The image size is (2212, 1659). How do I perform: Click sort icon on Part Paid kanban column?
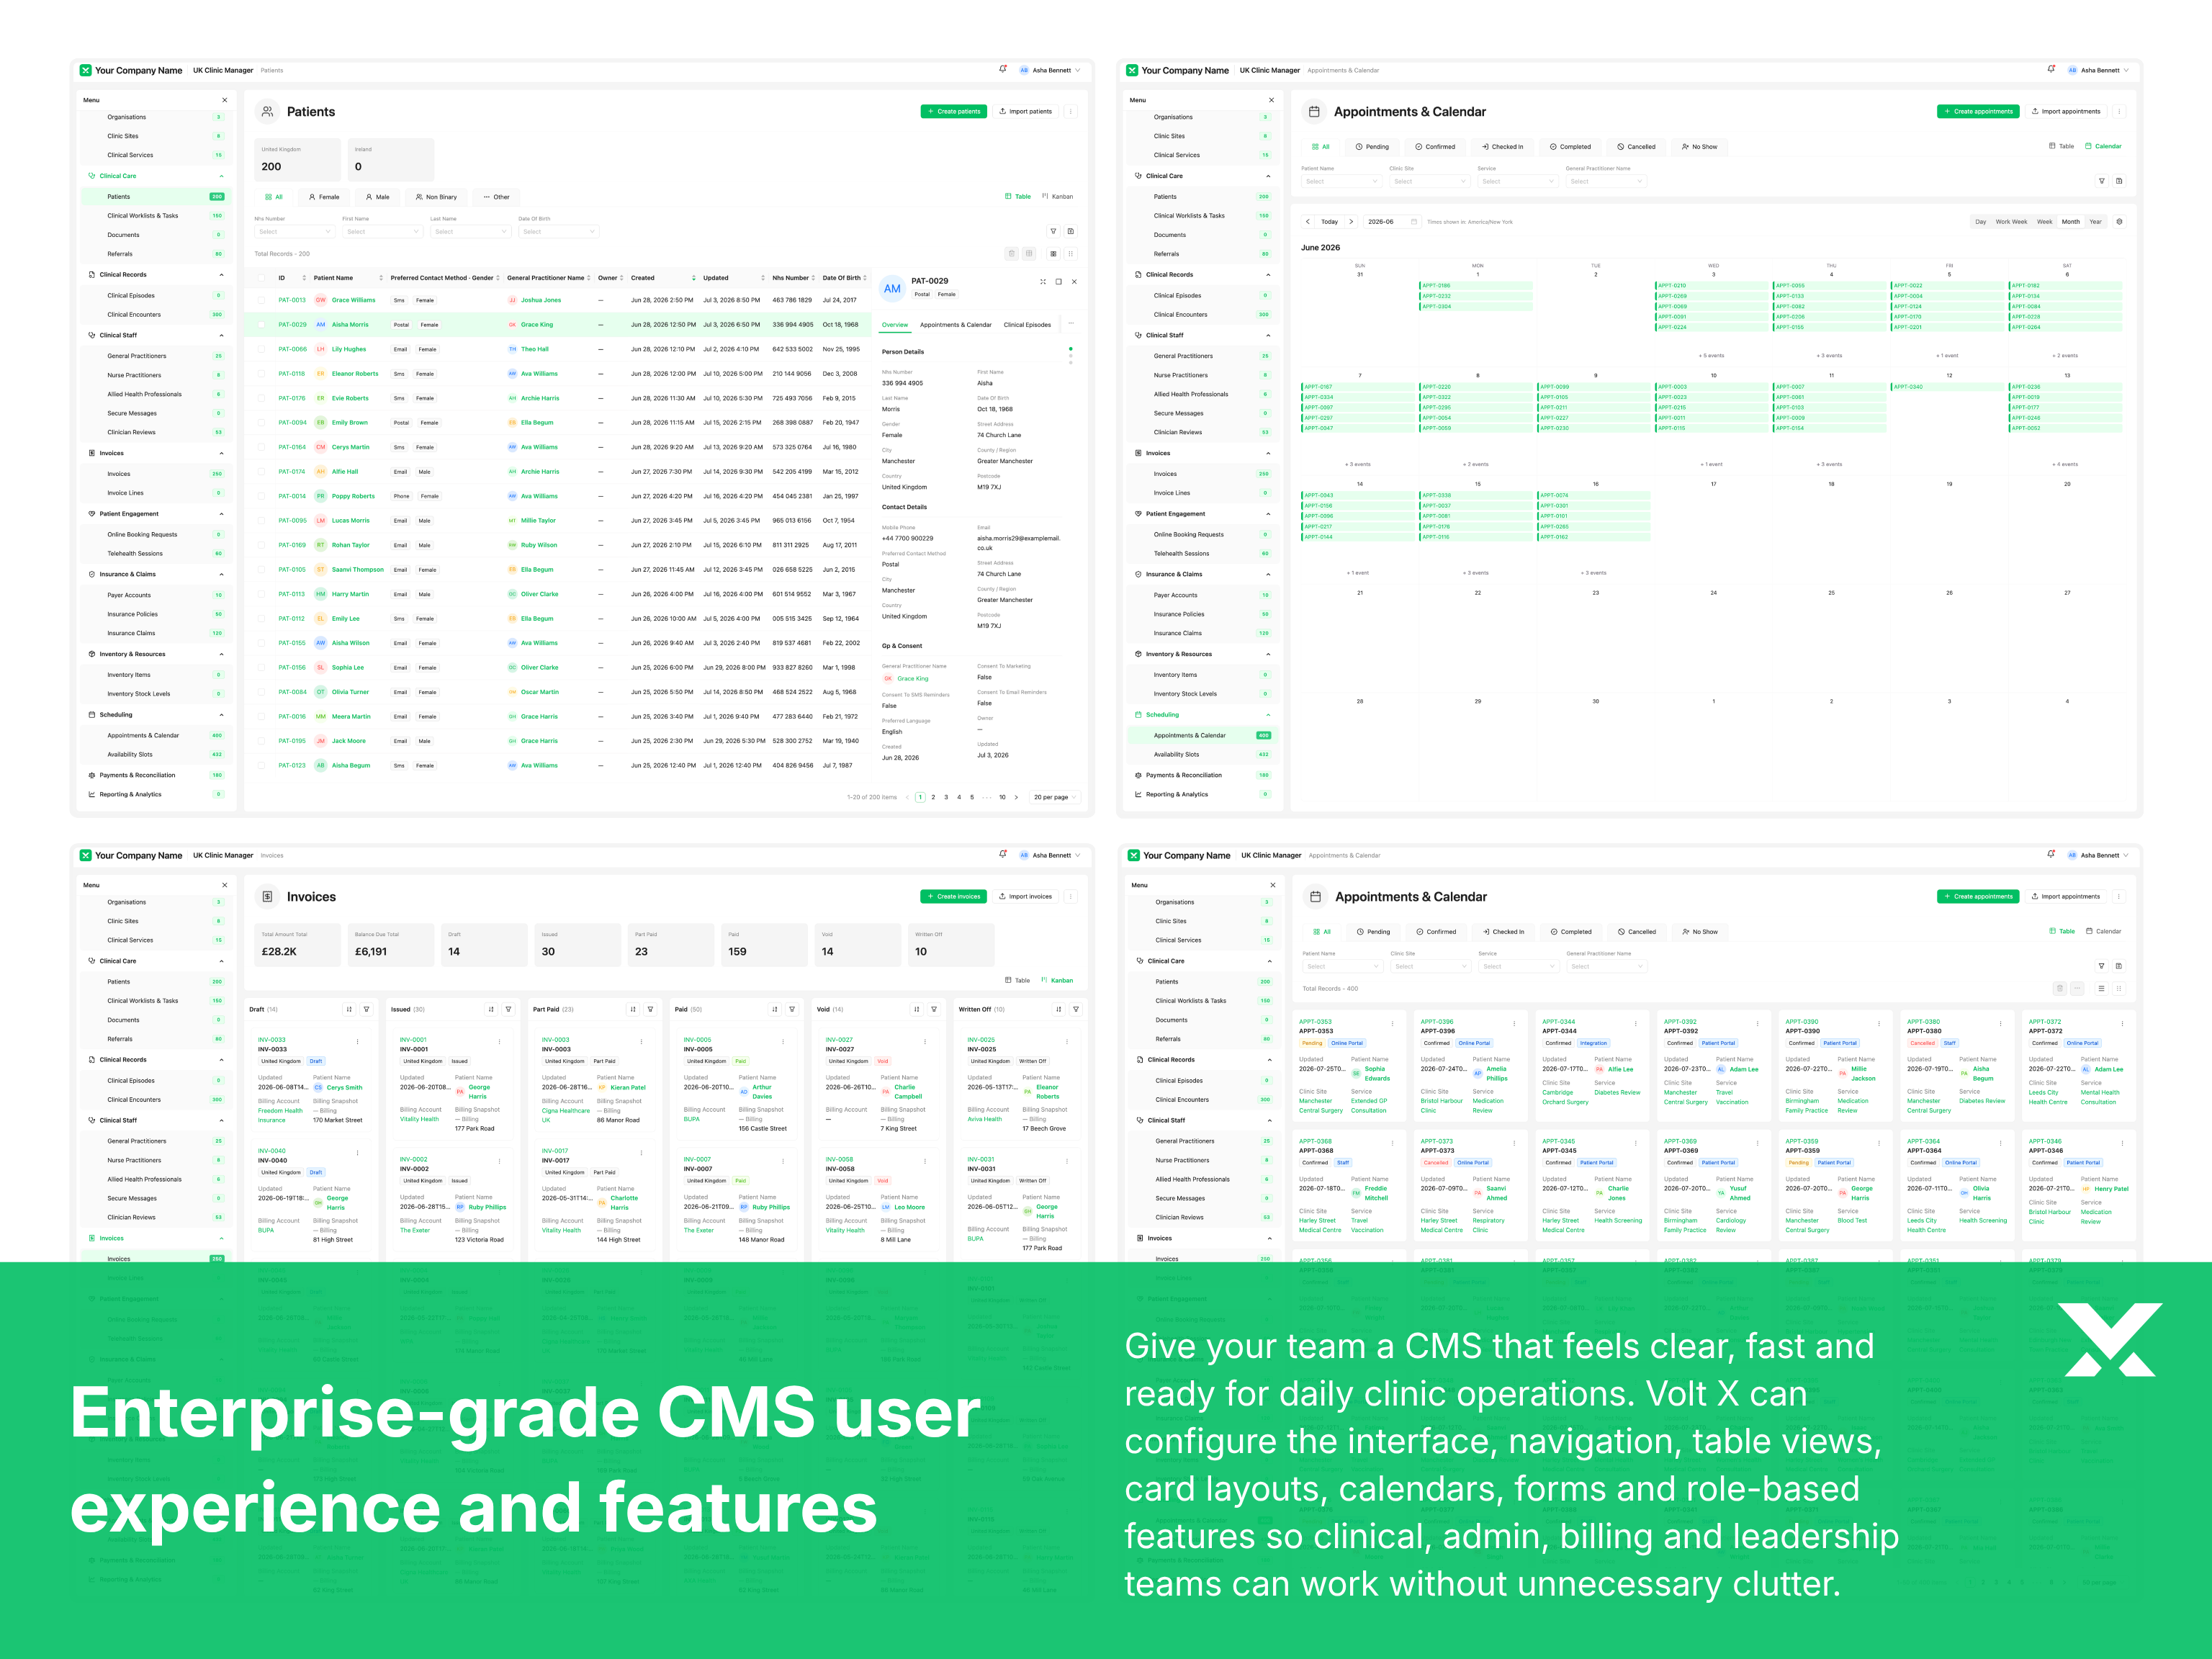[633, 1010]
